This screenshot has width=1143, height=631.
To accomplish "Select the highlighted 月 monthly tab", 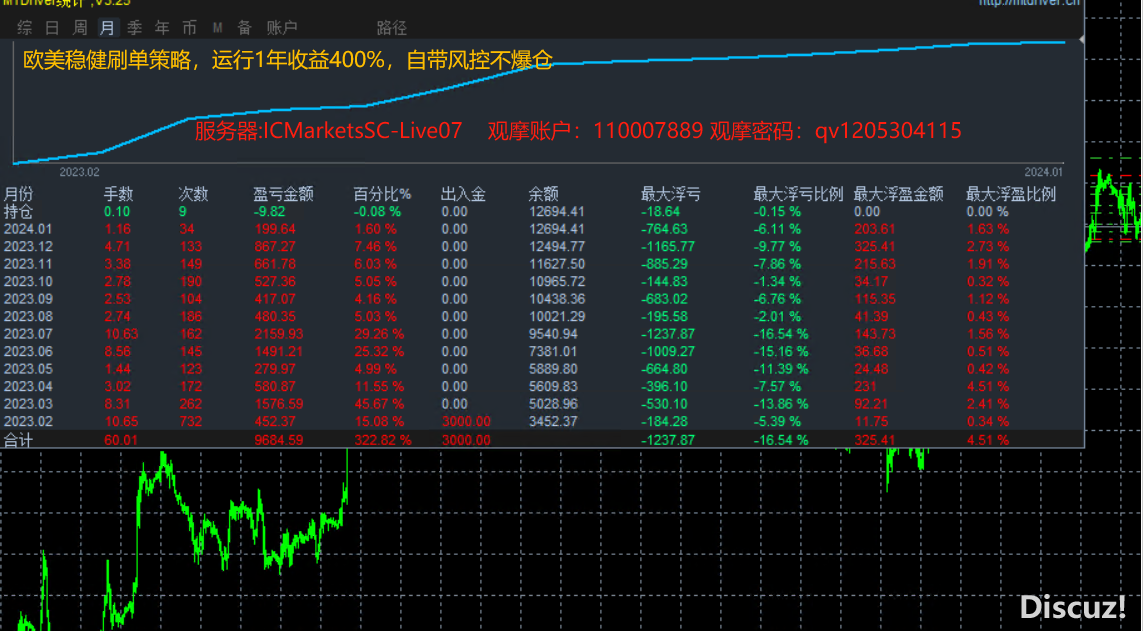I will coord(107,28).
